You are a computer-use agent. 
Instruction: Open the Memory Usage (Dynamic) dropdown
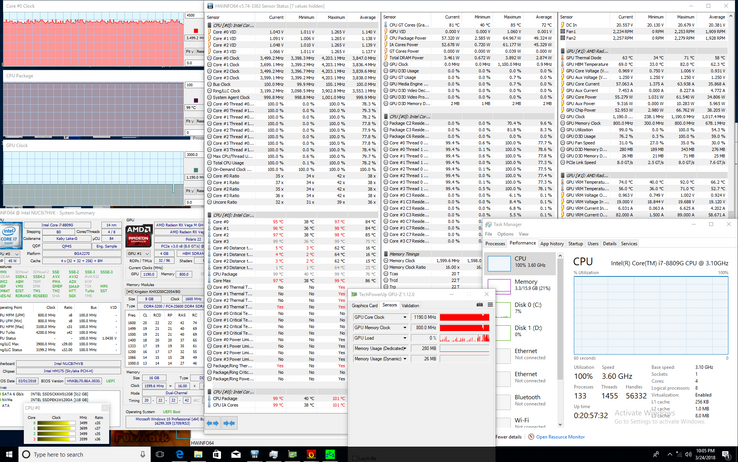click(x=404, y=358)
